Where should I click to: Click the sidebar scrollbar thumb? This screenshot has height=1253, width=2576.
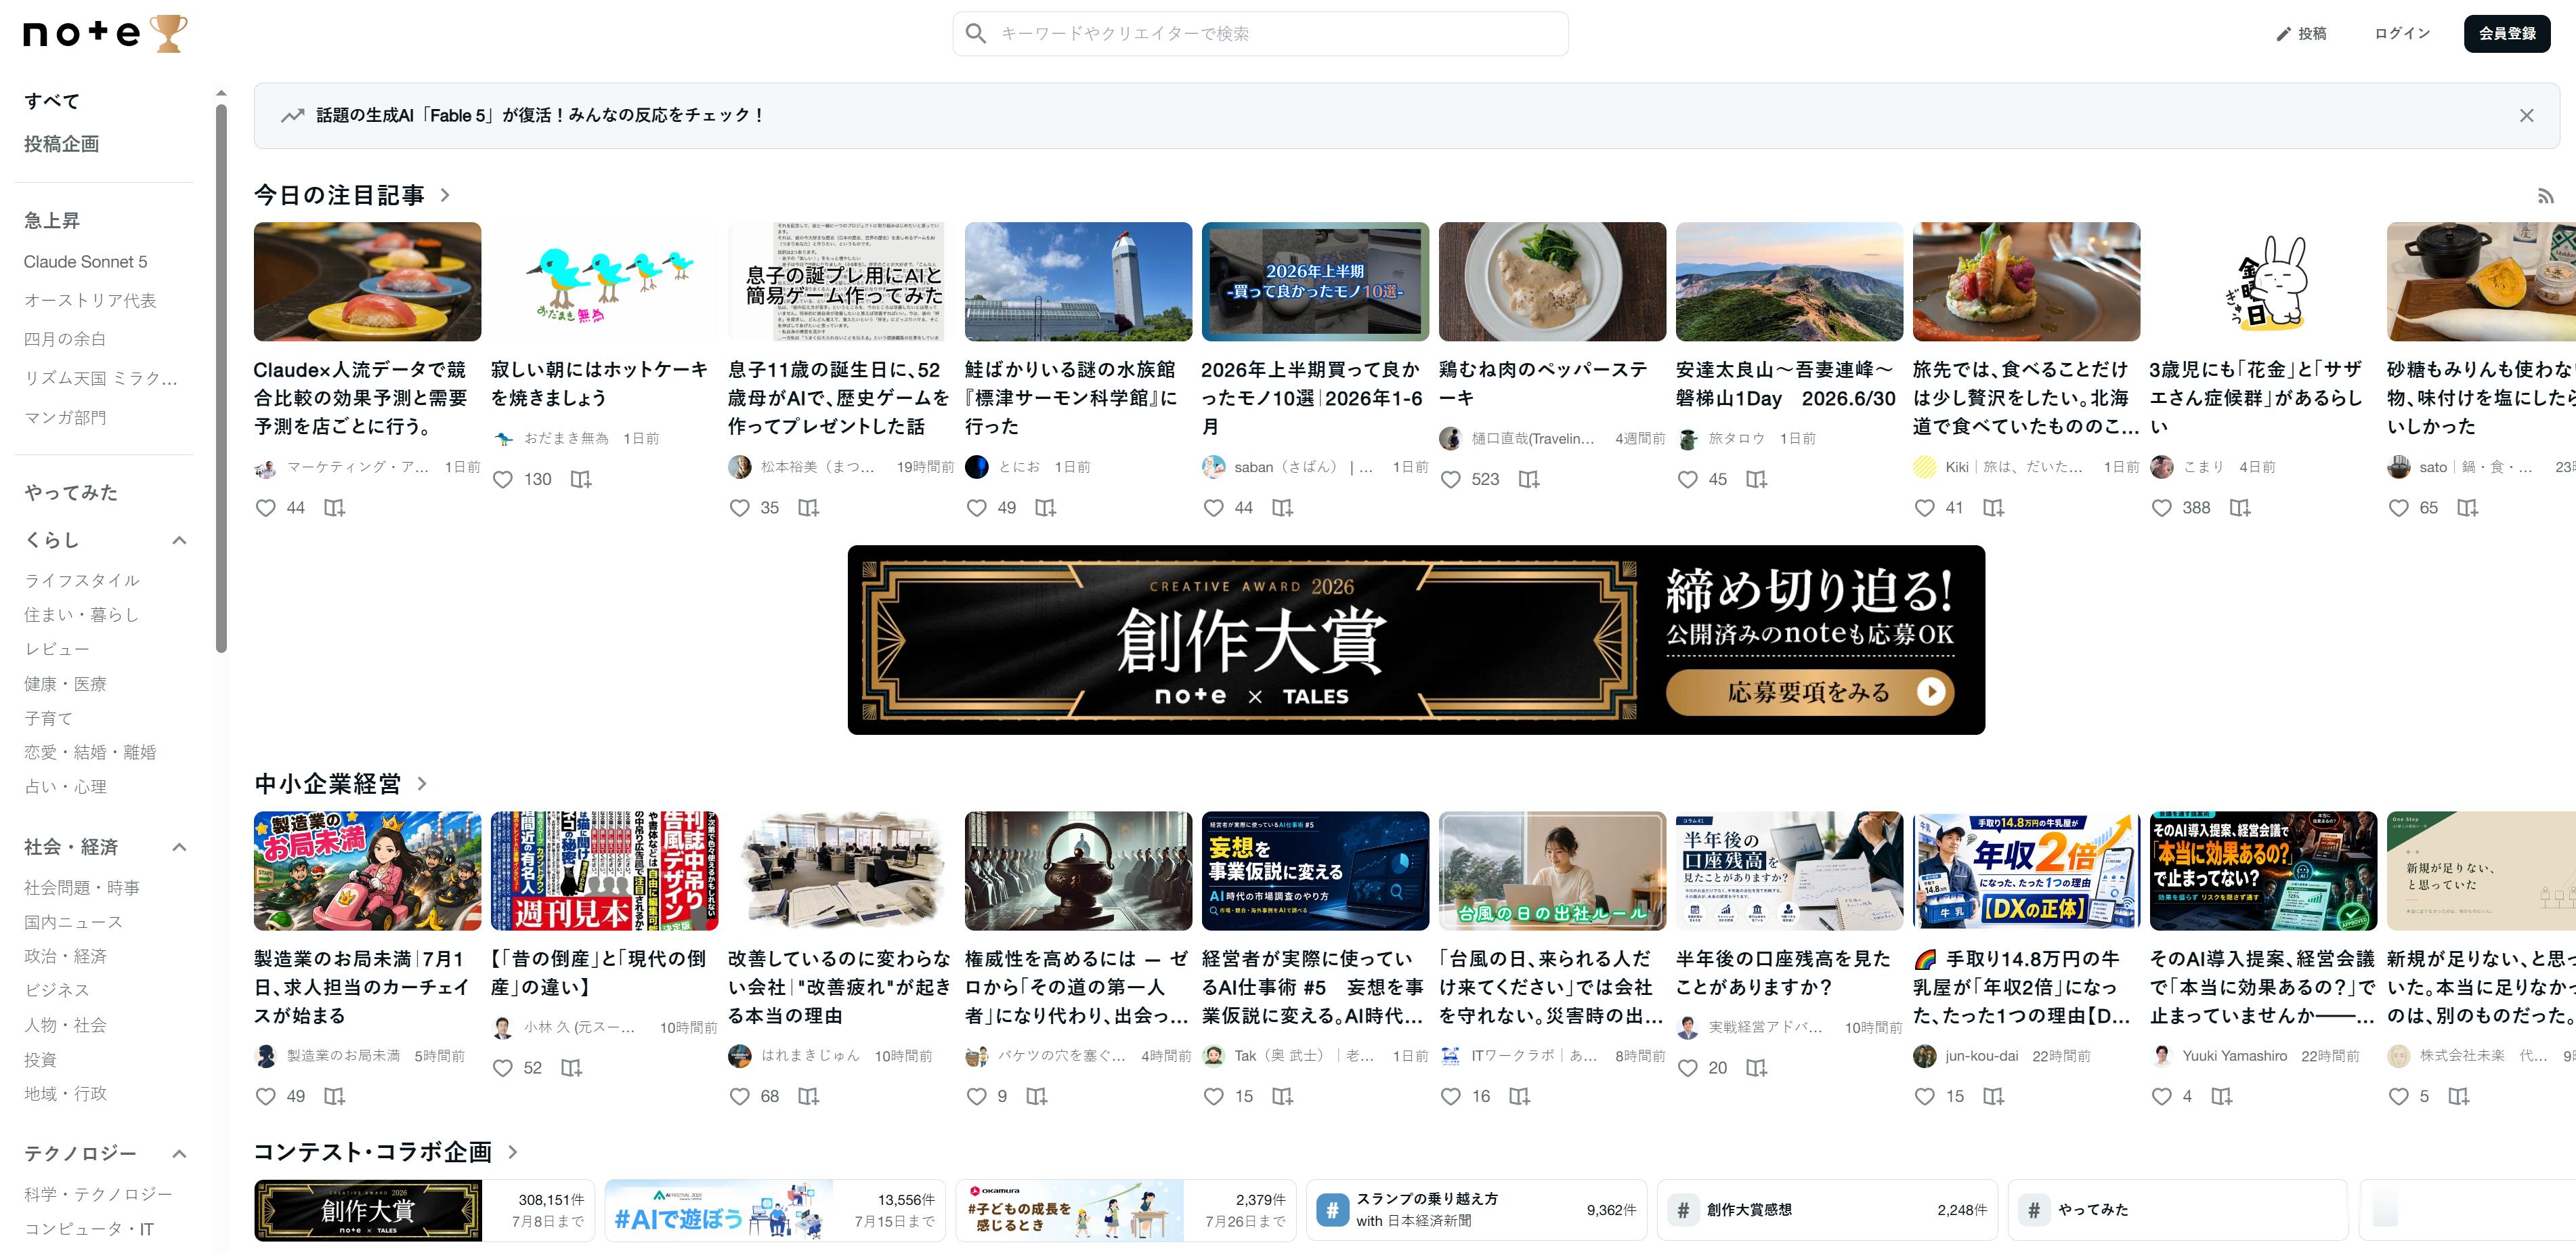(221, 378)
